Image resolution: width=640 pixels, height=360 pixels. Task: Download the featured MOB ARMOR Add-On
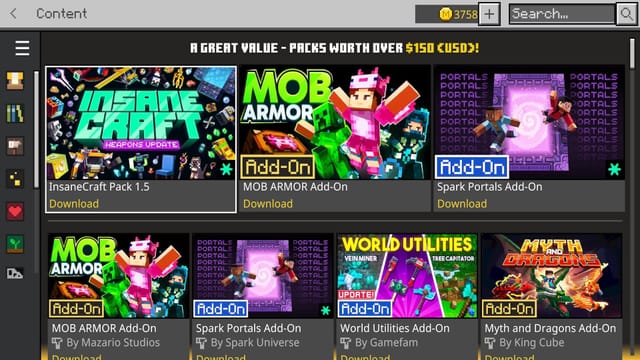click(x=268, y=204)
